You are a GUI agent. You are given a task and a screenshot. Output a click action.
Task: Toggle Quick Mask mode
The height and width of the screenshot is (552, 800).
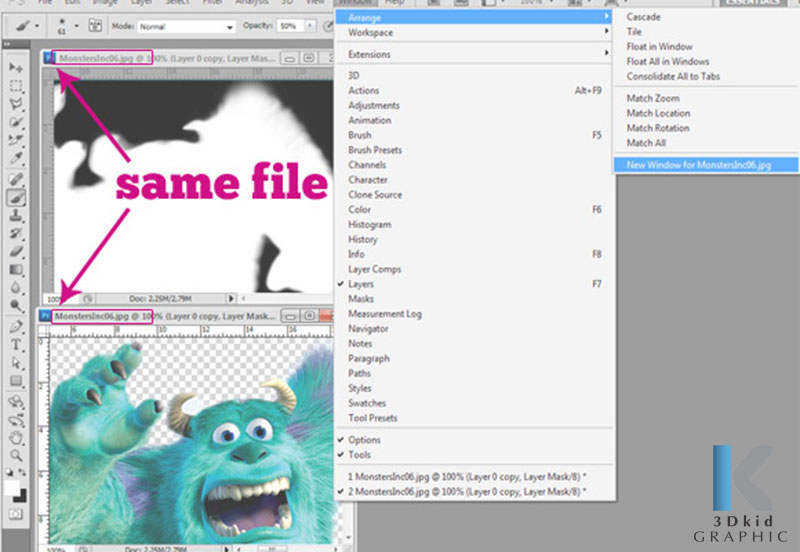[16, 514]
